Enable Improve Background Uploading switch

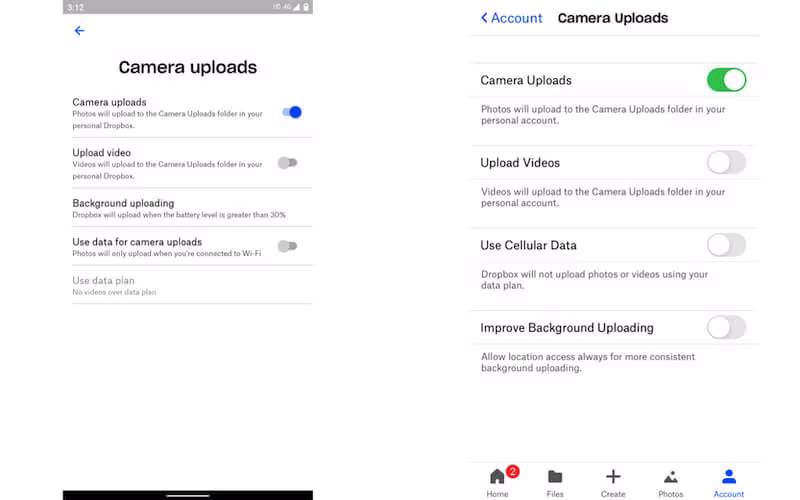click(x=726, y=328)
